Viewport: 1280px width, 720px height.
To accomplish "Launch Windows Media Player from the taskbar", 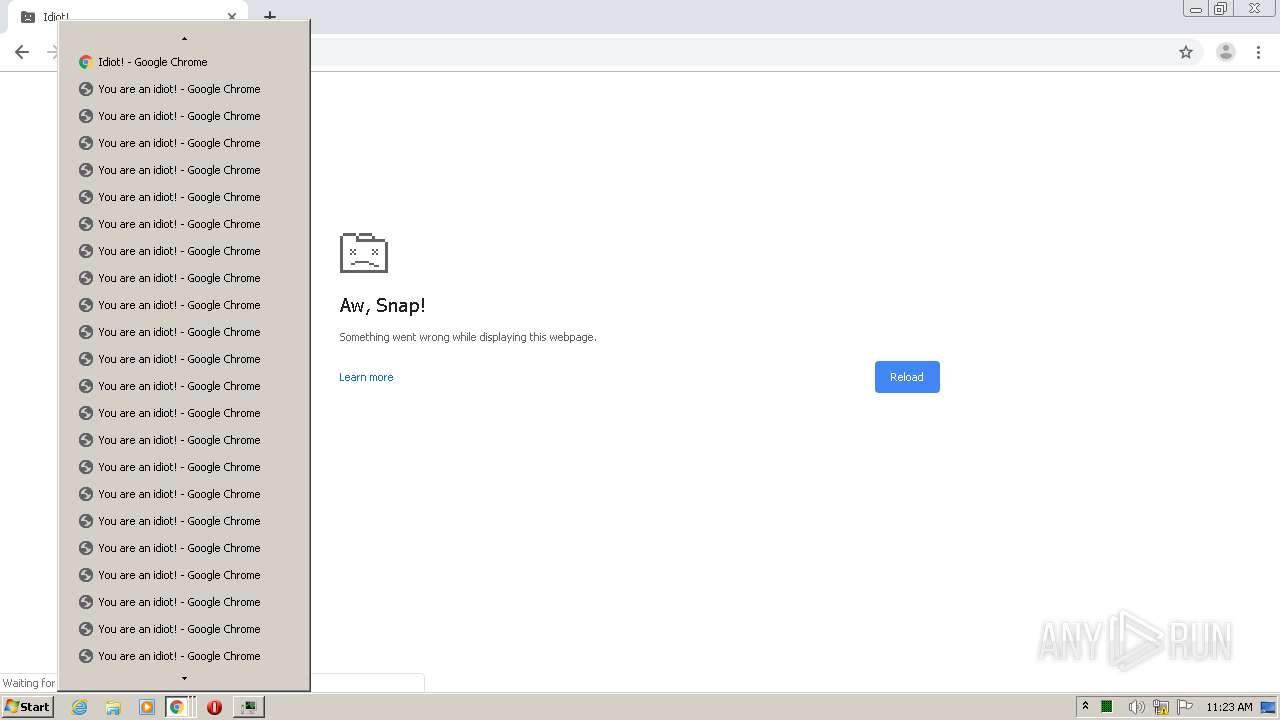I will click(x=147, y=707).
